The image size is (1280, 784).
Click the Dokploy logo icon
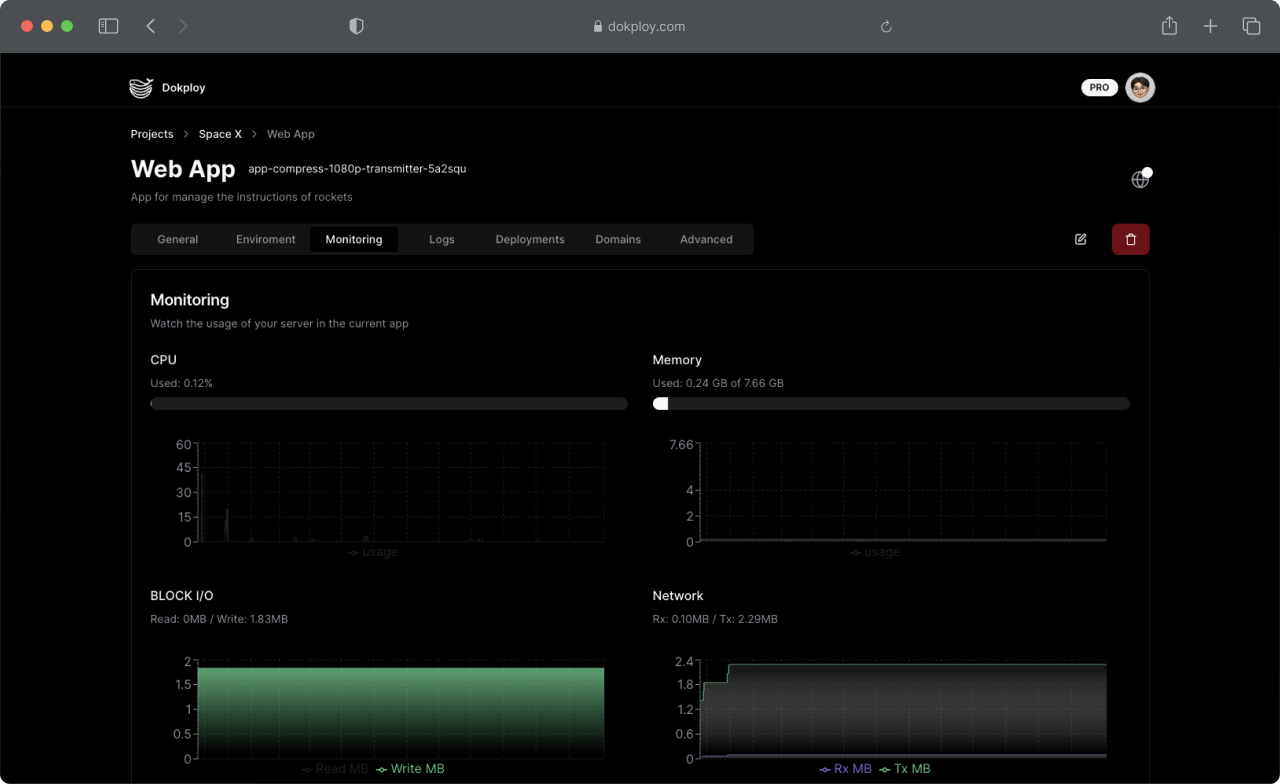click(141, 88)
